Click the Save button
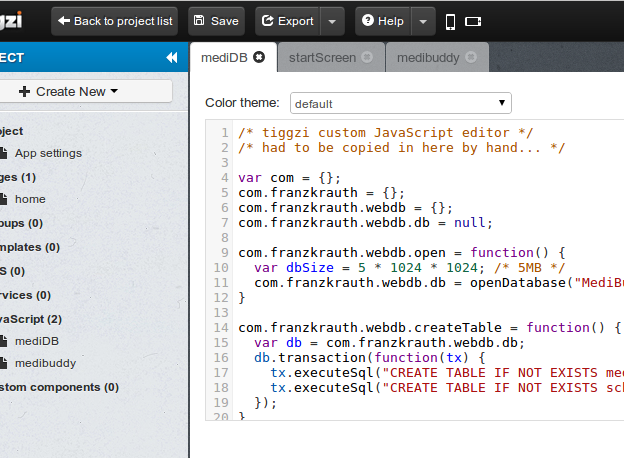 (215, 21)
